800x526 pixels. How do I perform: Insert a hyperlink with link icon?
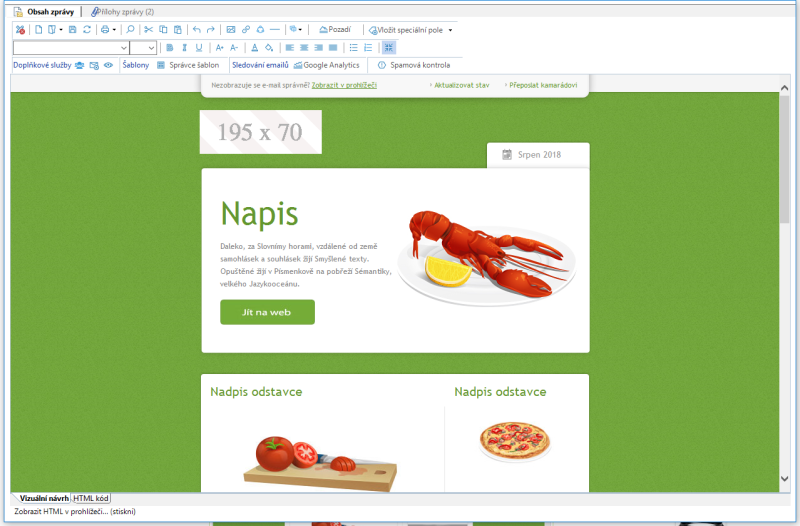[246, 30]
